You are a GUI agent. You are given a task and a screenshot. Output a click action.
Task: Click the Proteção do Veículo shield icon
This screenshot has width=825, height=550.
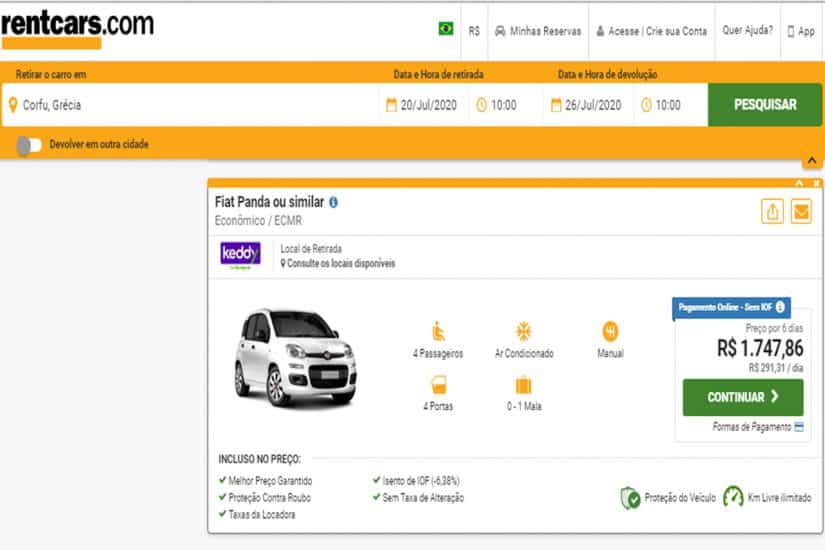click(630, 498)
